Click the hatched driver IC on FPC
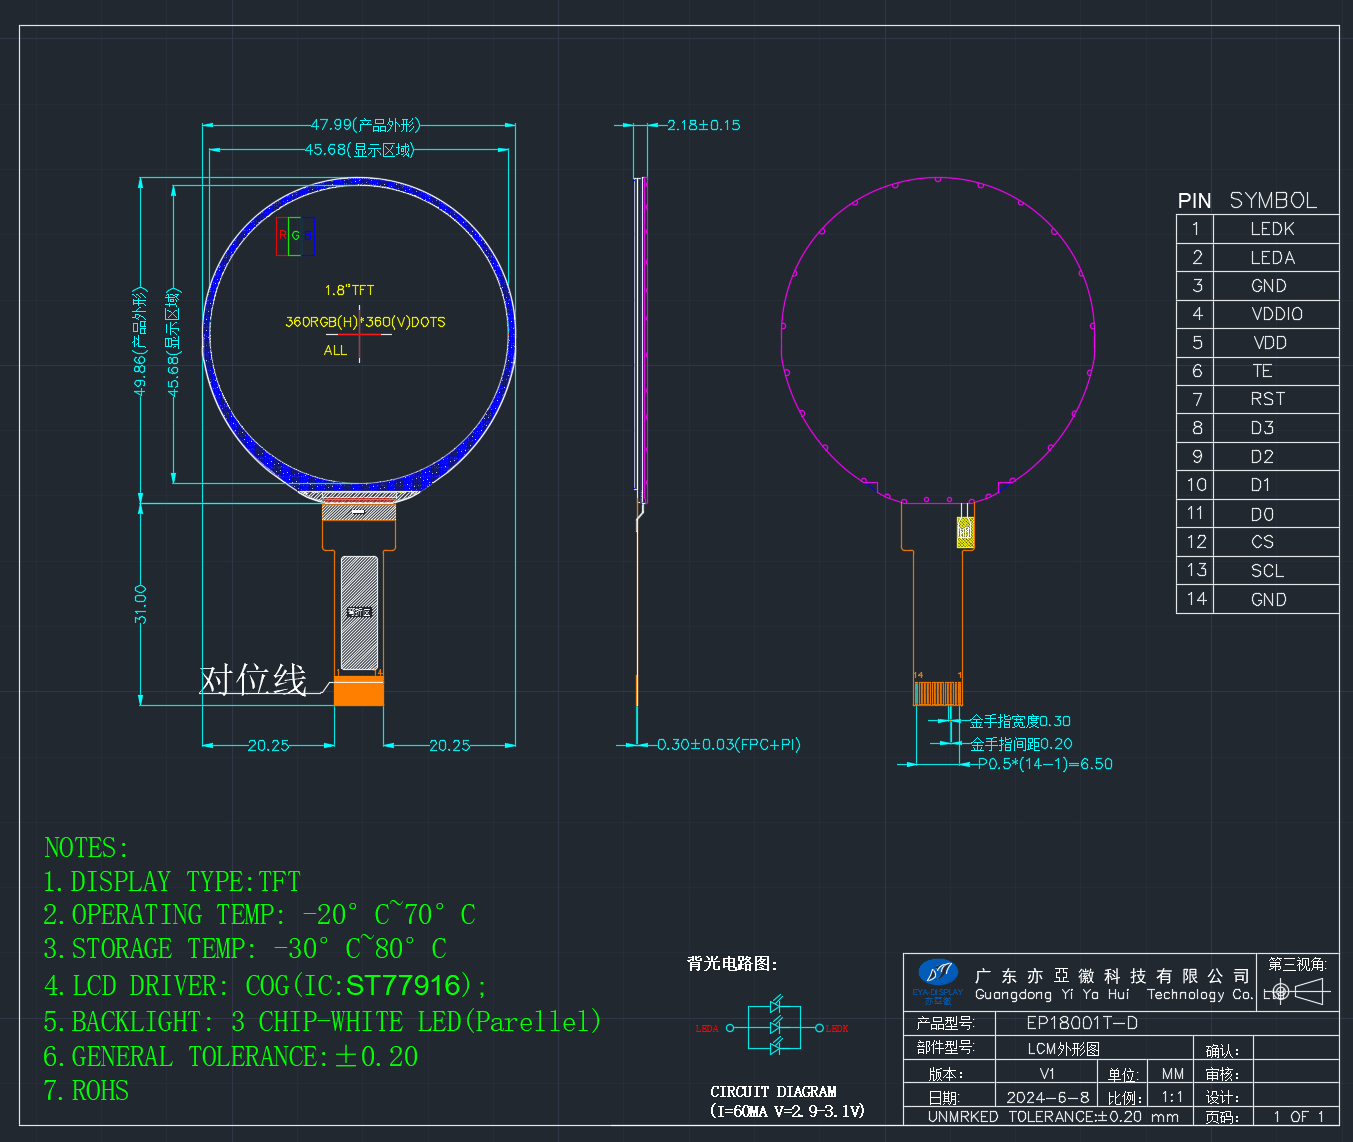 (x=359, y=613)
